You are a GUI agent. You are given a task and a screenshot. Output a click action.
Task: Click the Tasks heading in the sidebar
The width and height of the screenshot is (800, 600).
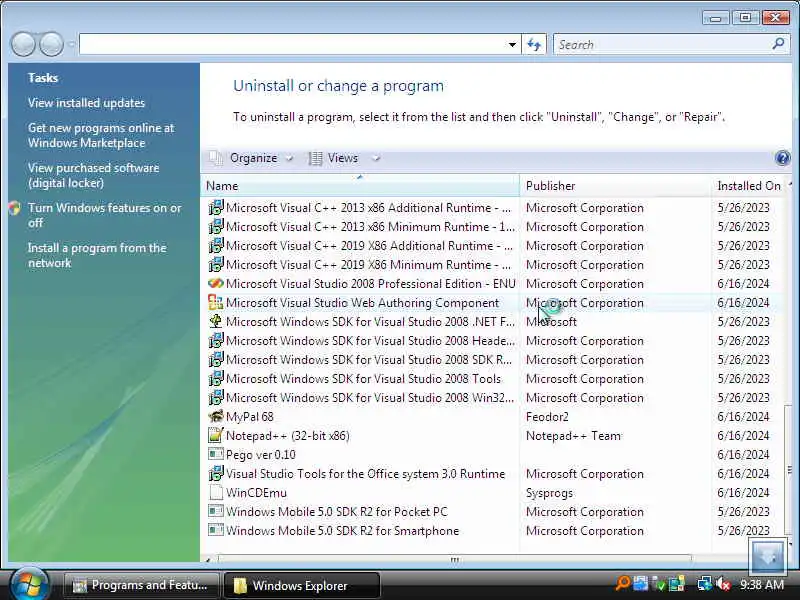click(x=43, y=78)
